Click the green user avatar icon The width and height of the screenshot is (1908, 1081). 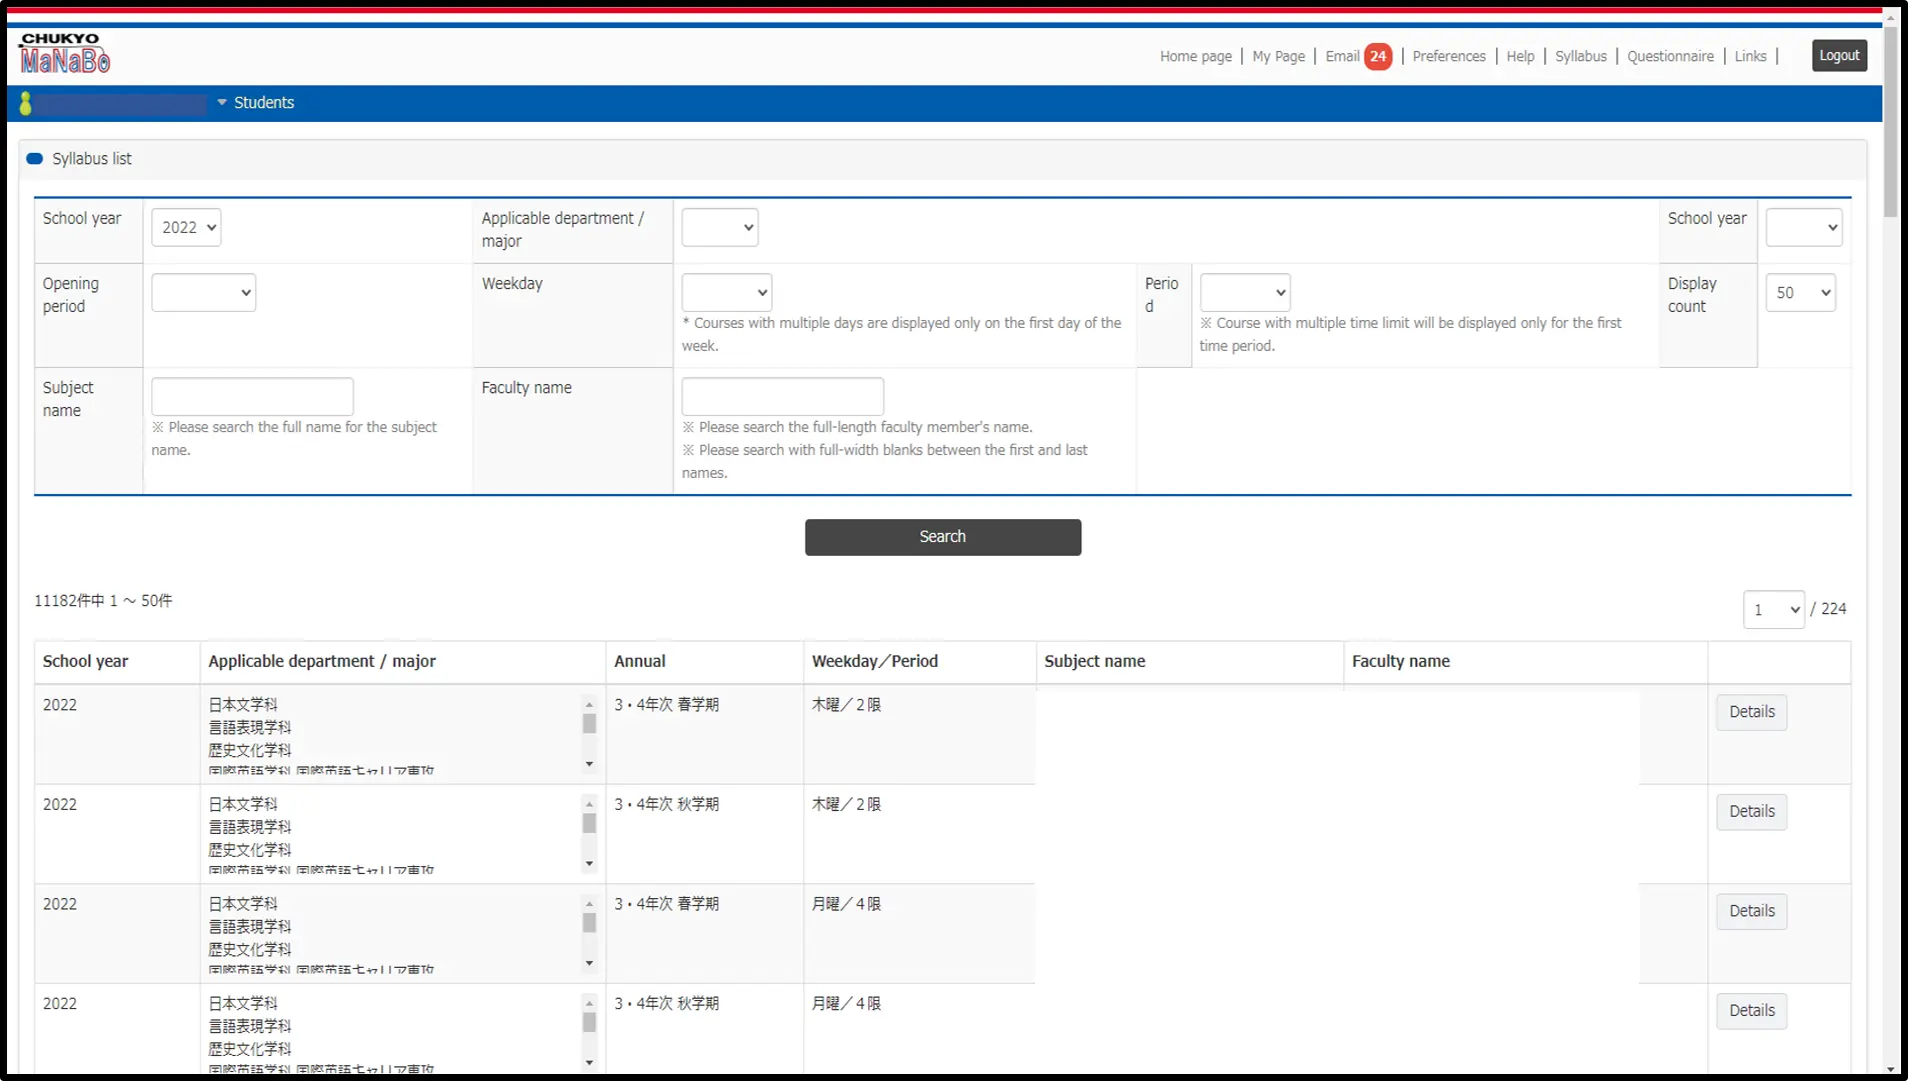(x=26, y=103)
